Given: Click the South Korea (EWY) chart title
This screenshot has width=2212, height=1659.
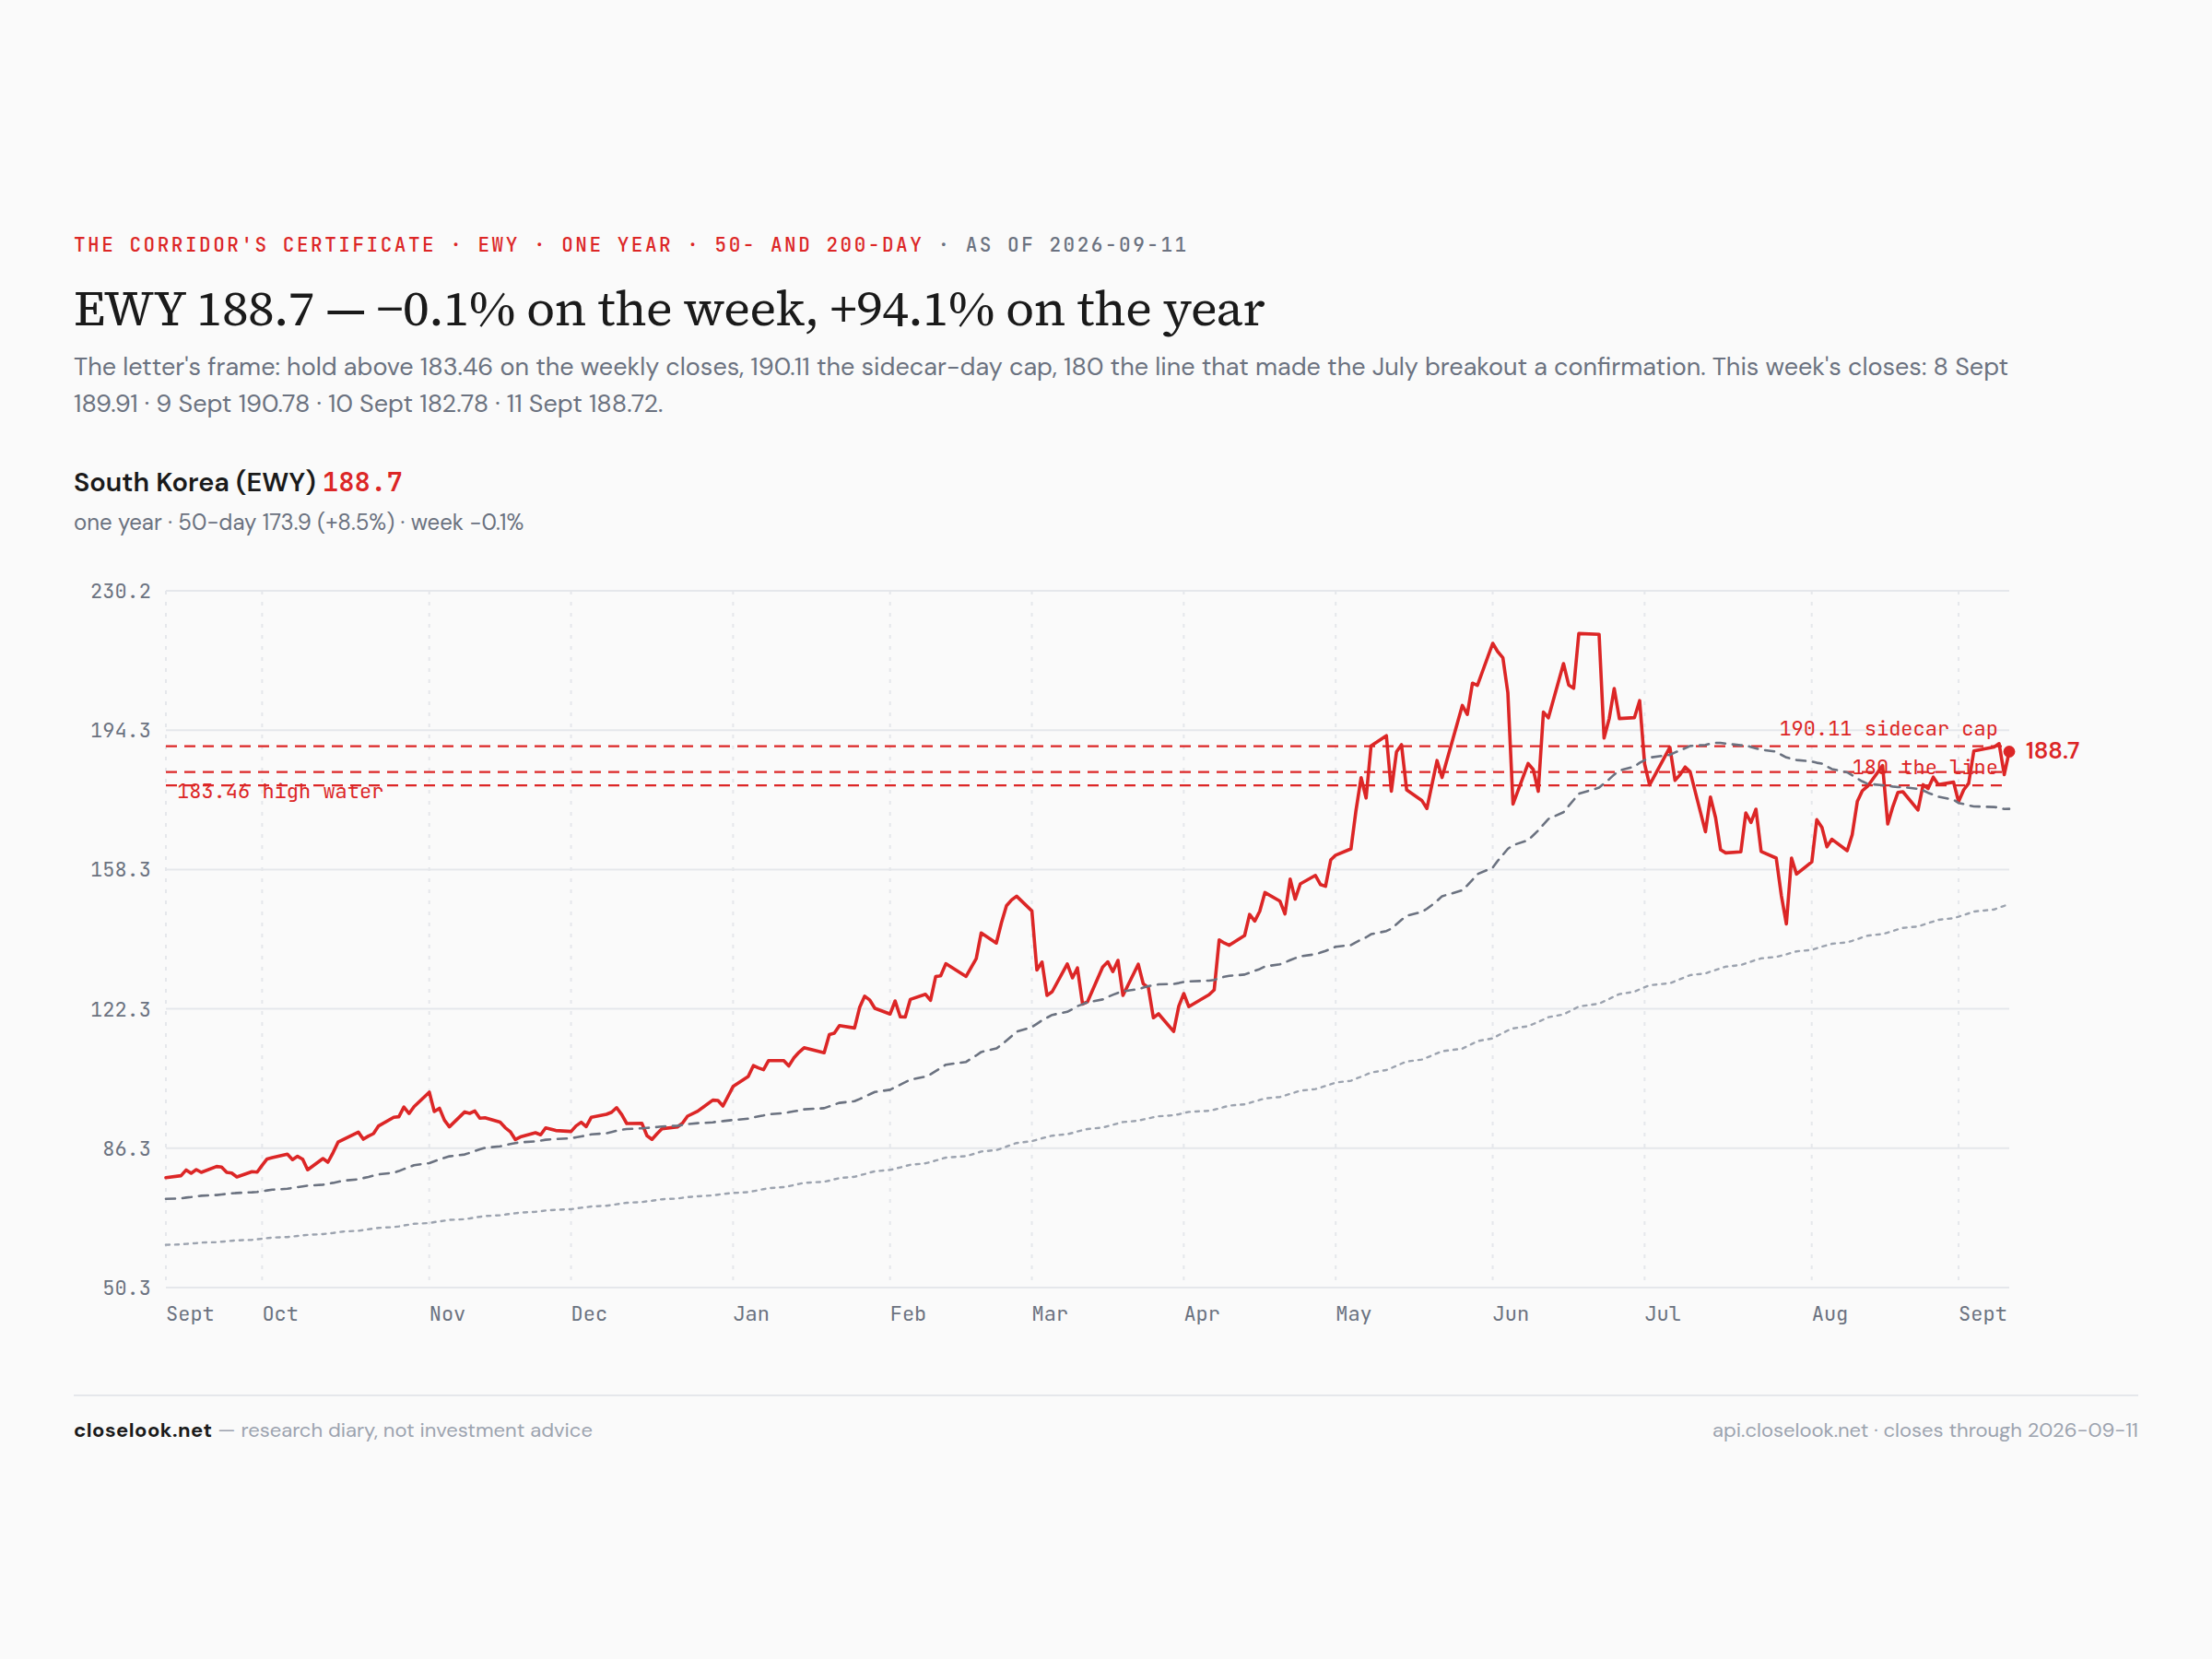Looking at the screenshot, I should click(x=195, y=483).
